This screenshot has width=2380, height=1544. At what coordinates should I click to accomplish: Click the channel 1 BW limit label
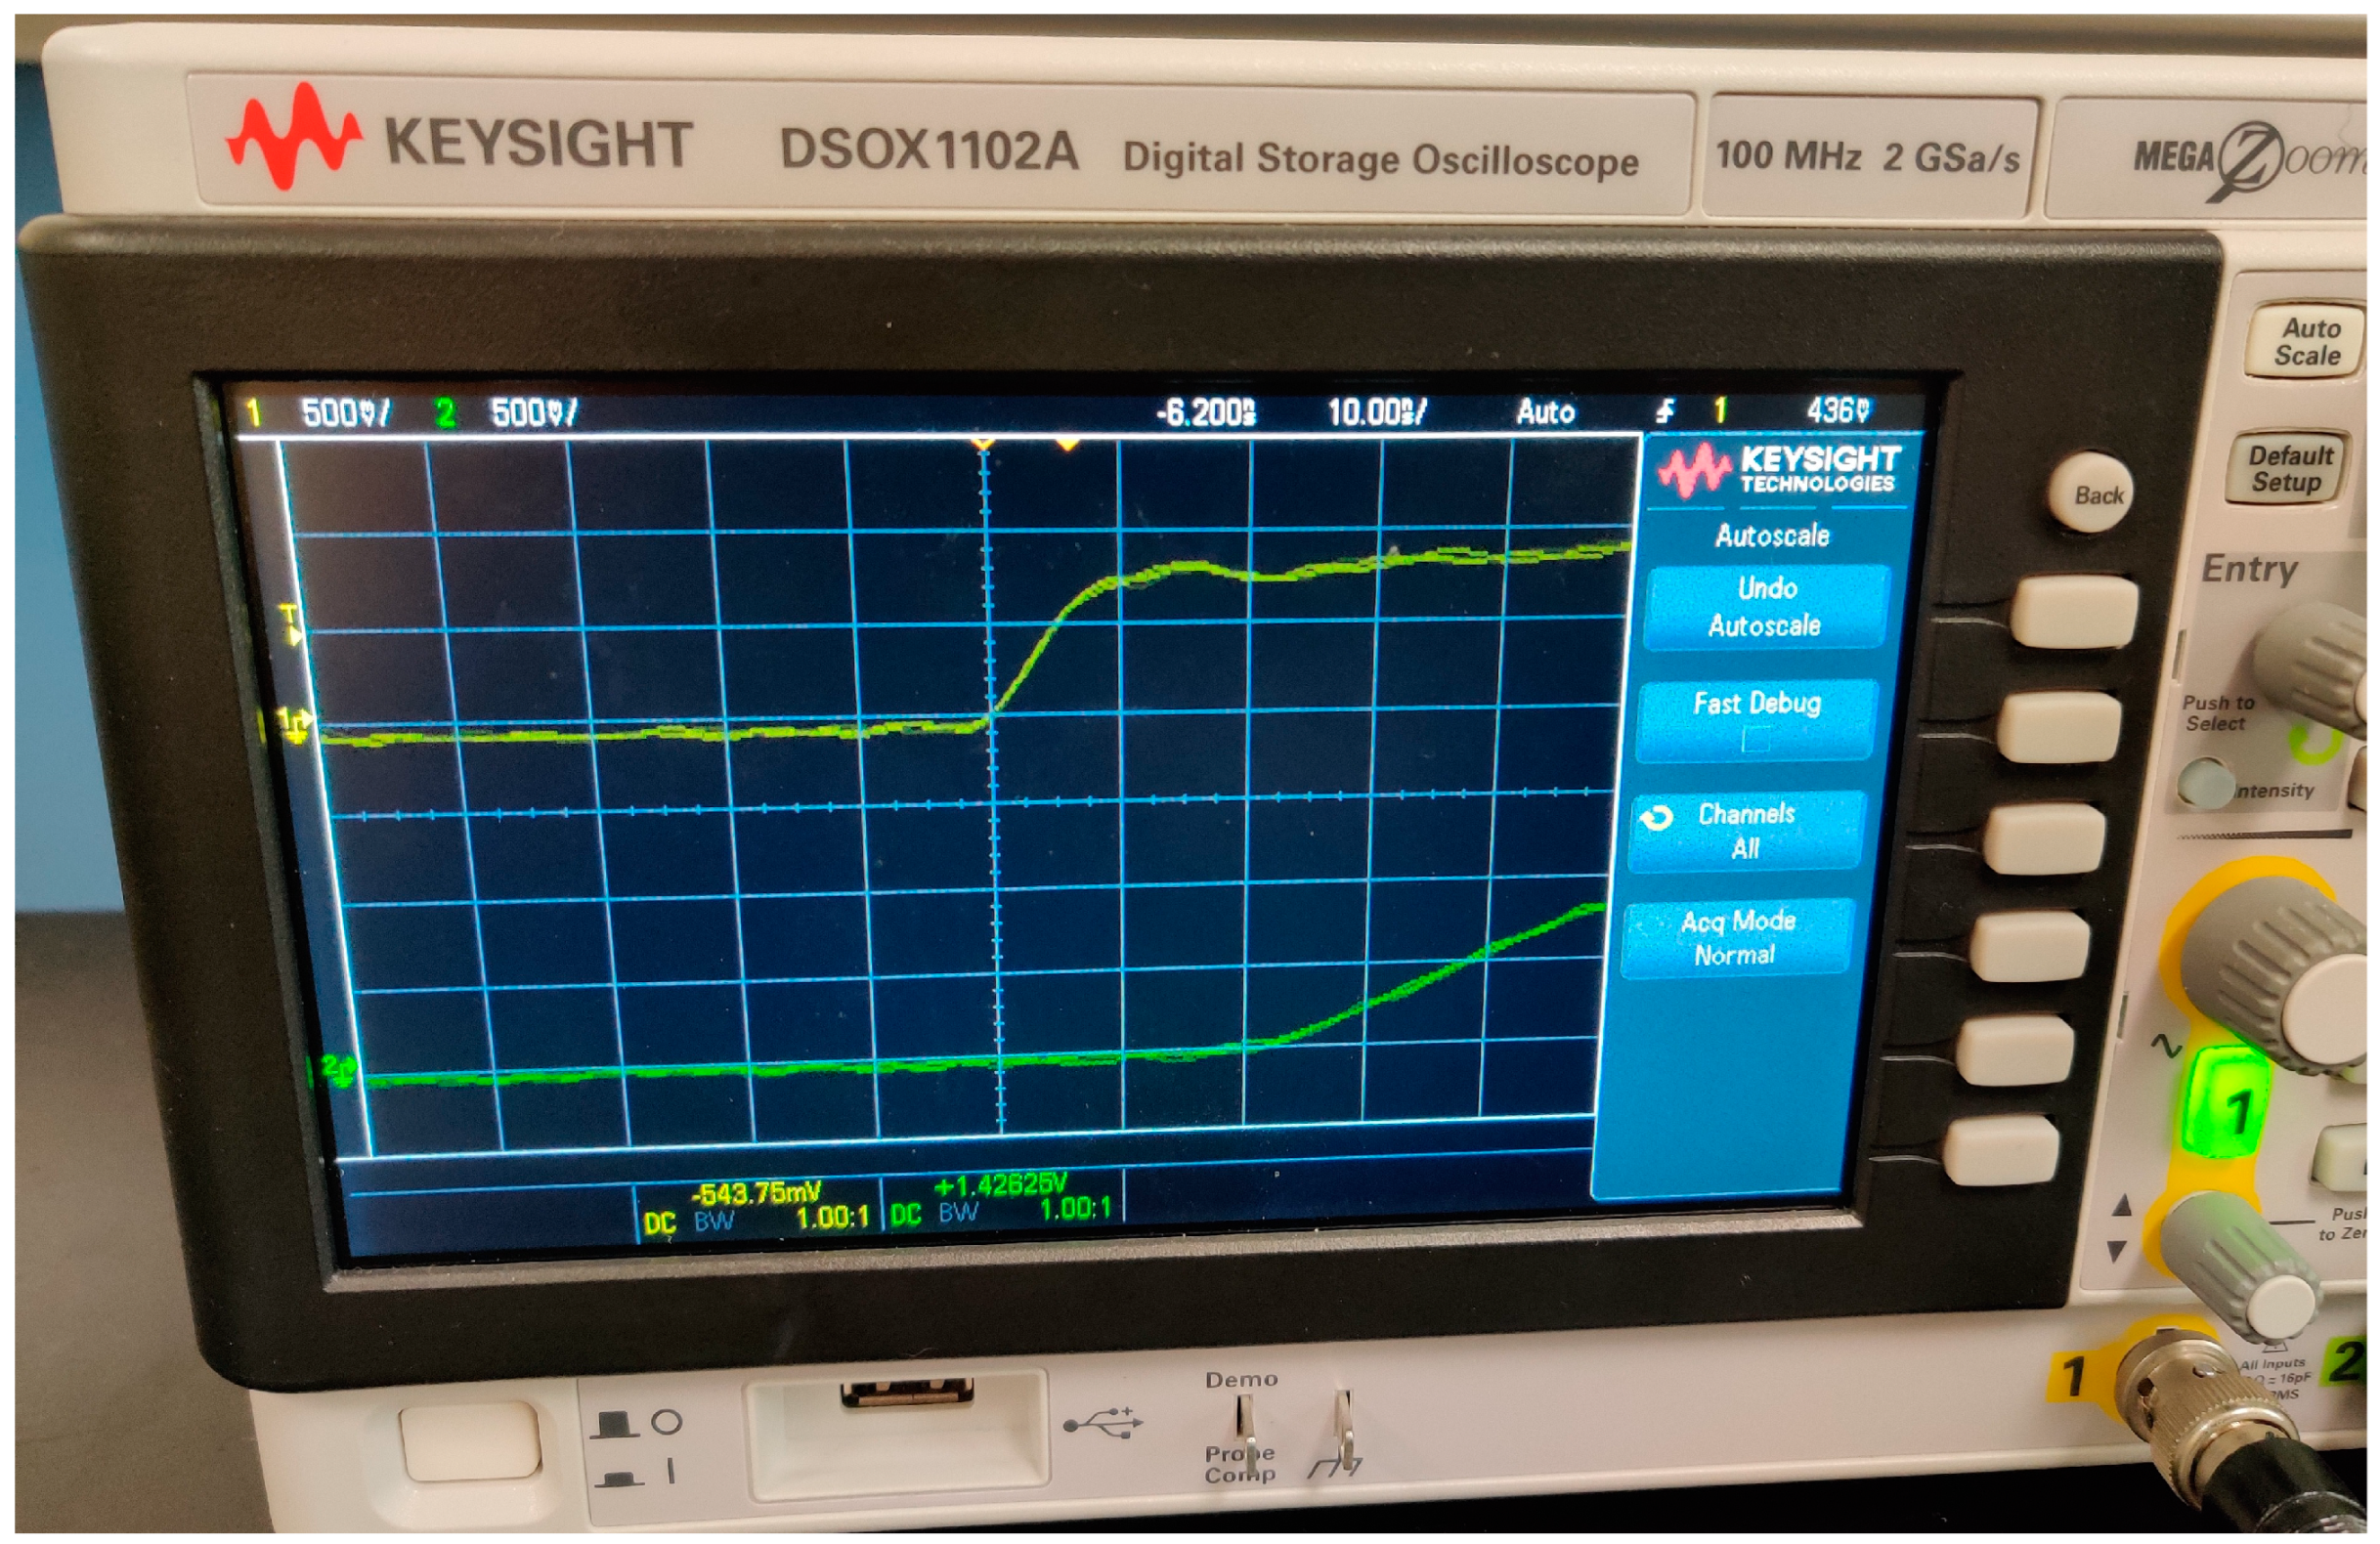714,1221
